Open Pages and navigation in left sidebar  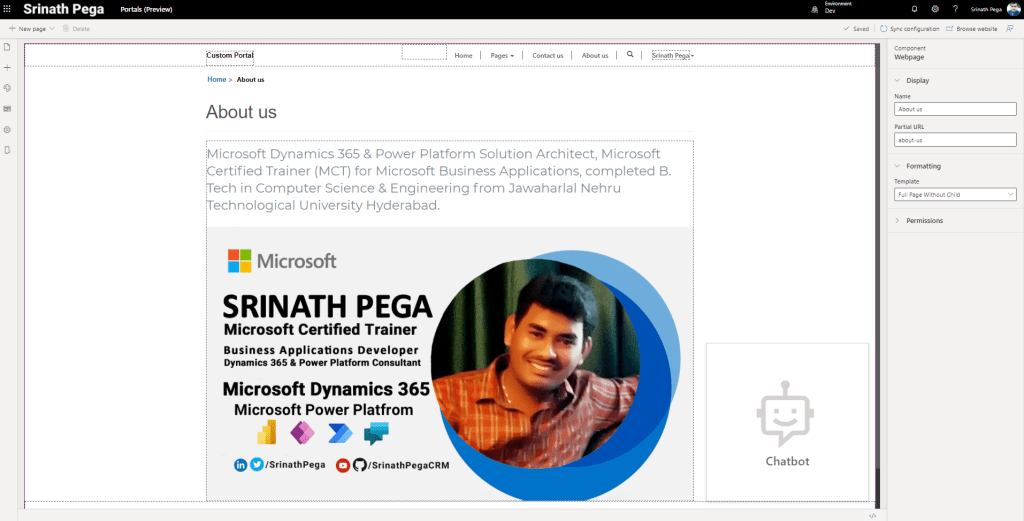tap(8, 47)
